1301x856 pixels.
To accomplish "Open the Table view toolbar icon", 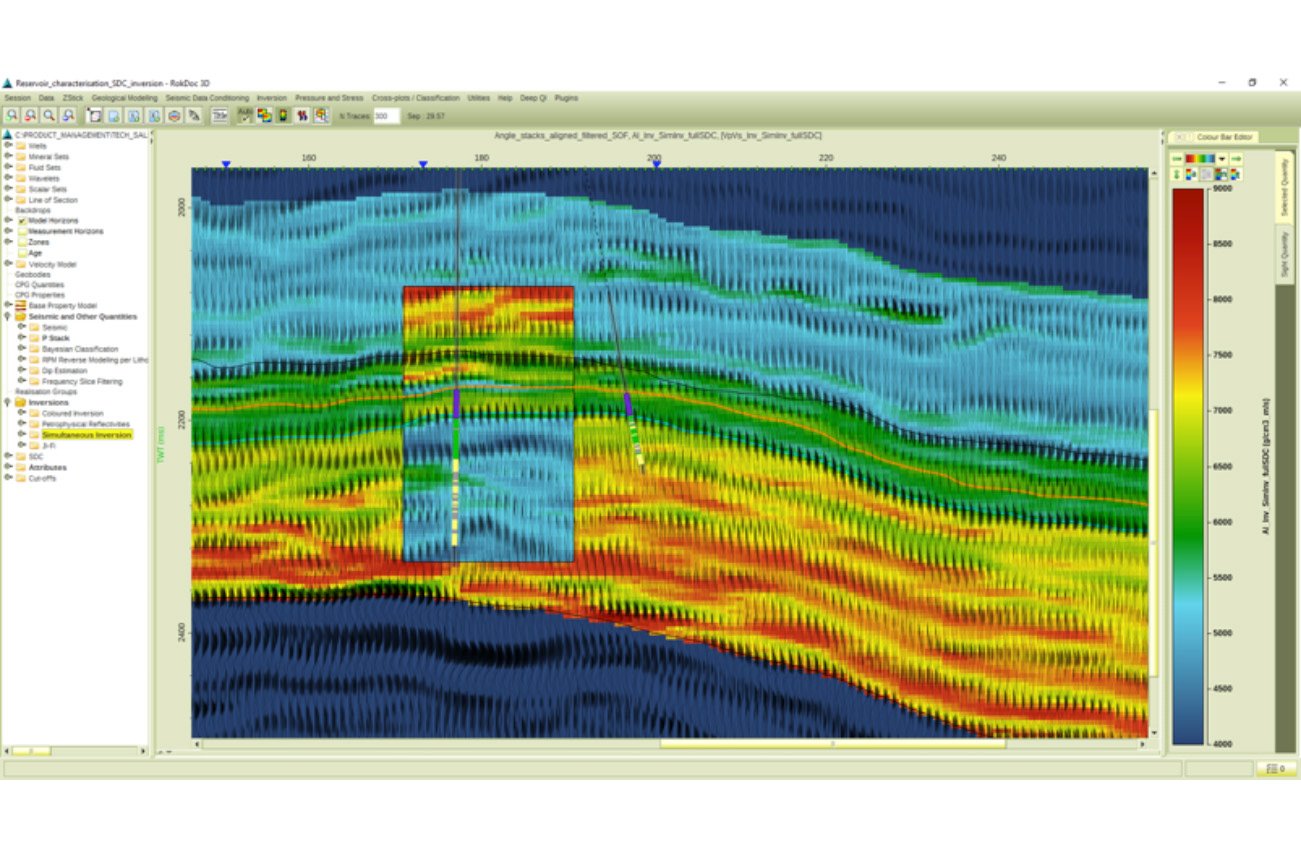I will pos(221,115).
